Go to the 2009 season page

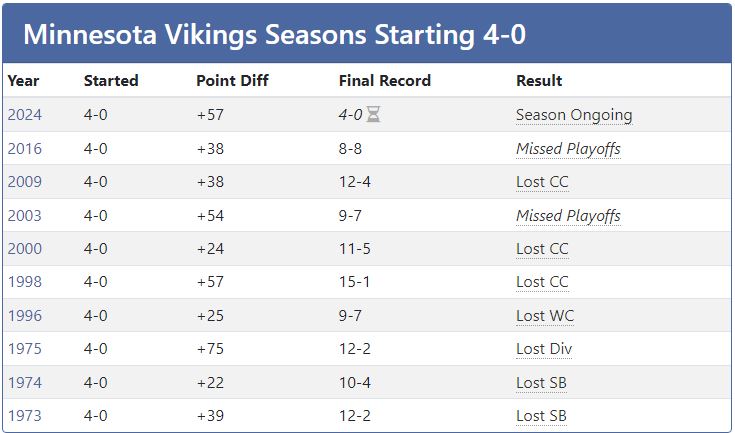[x=25, y=182]
